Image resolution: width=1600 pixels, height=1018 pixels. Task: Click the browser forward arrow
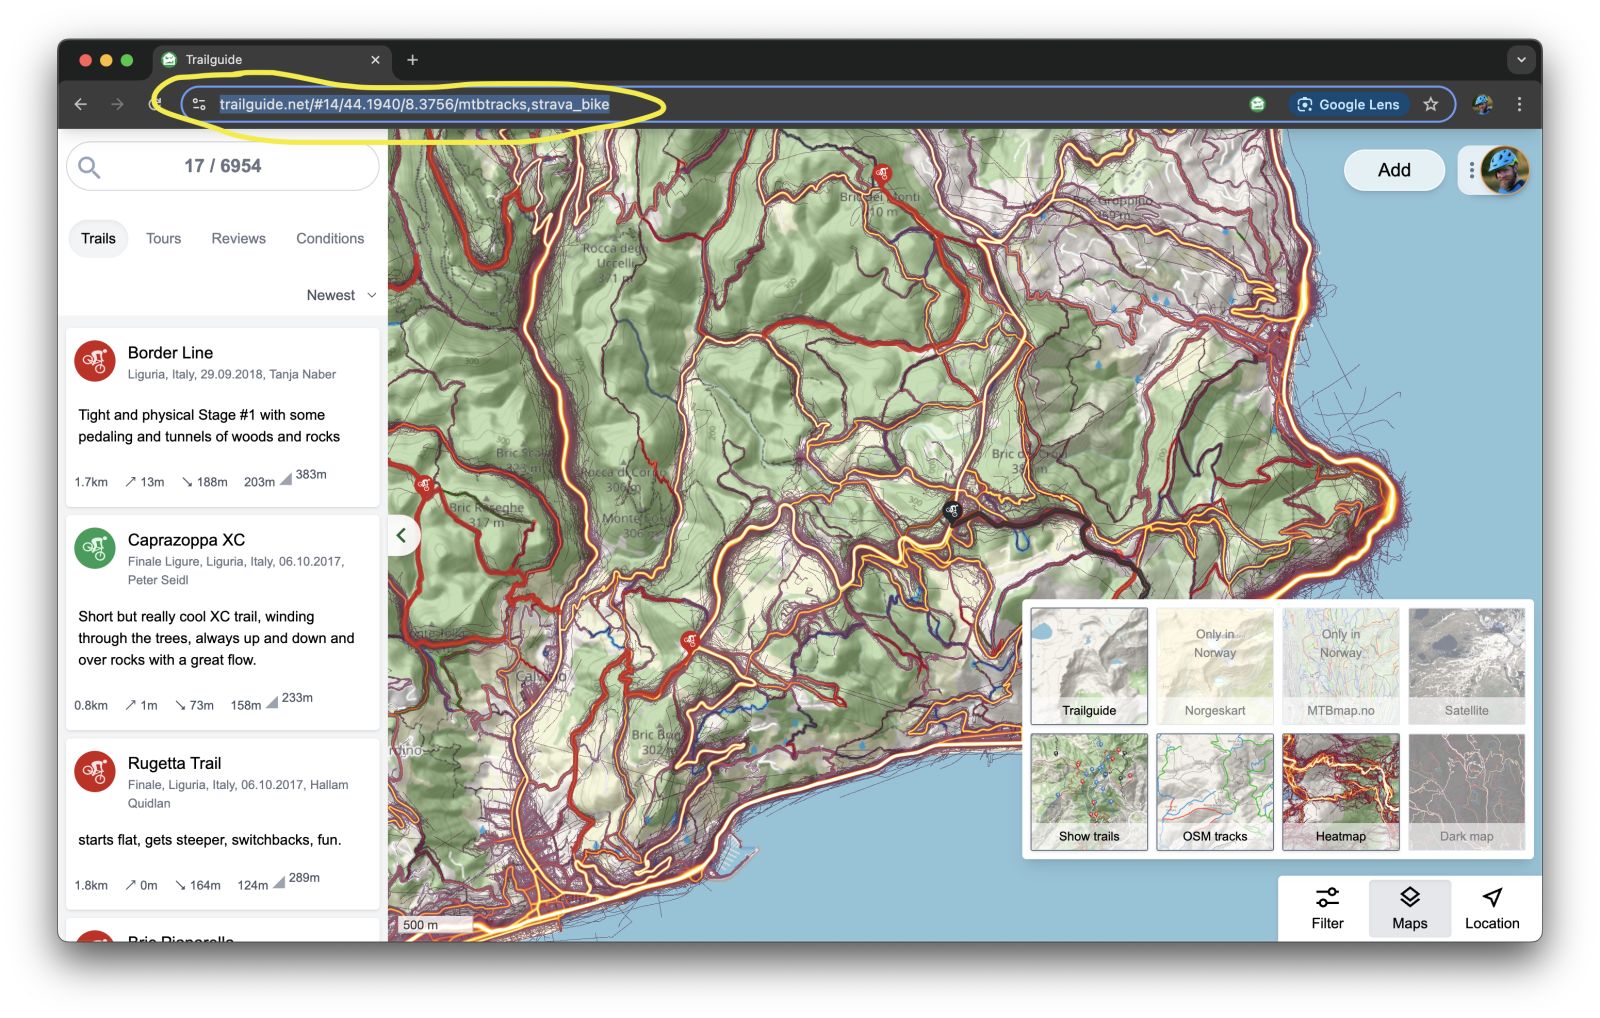click(x=117, y=104)
